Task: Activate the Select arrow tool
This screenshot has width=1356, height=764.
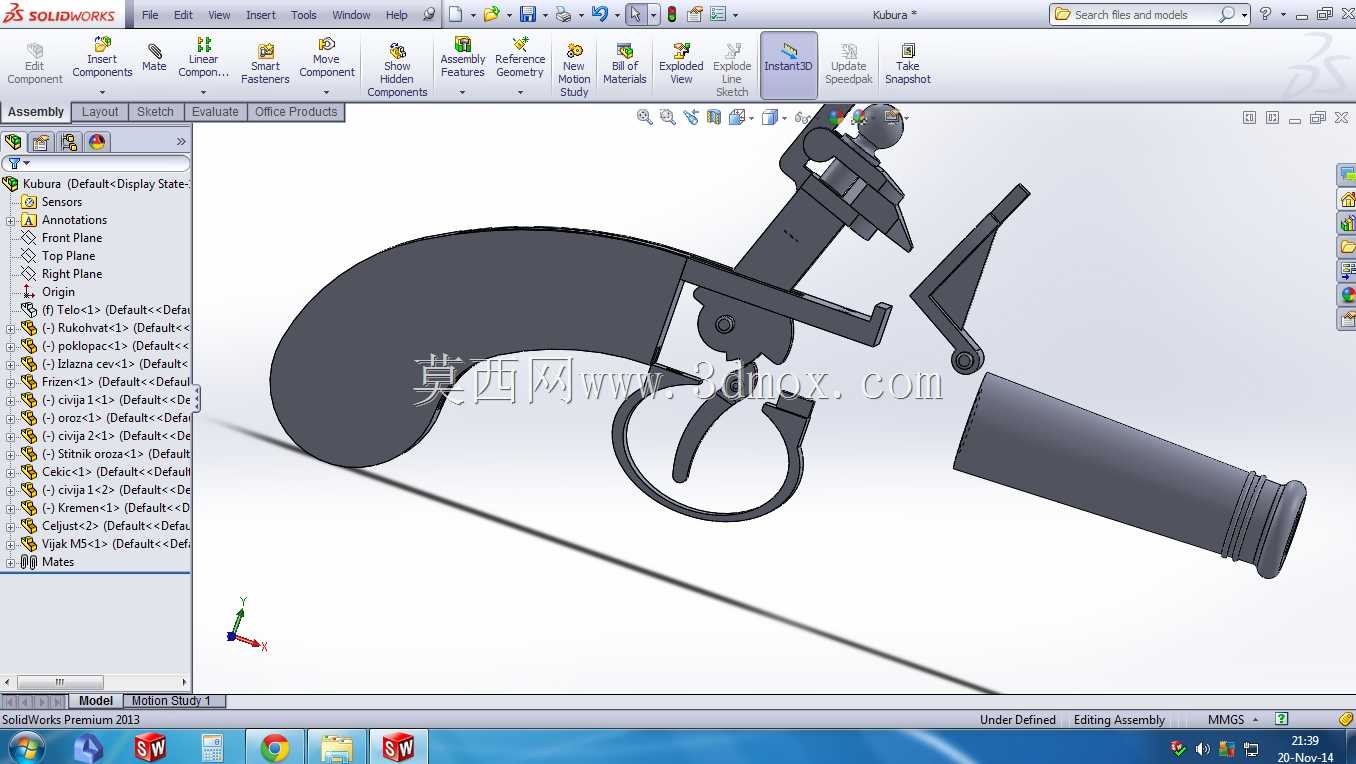Action: pos(636,14)
